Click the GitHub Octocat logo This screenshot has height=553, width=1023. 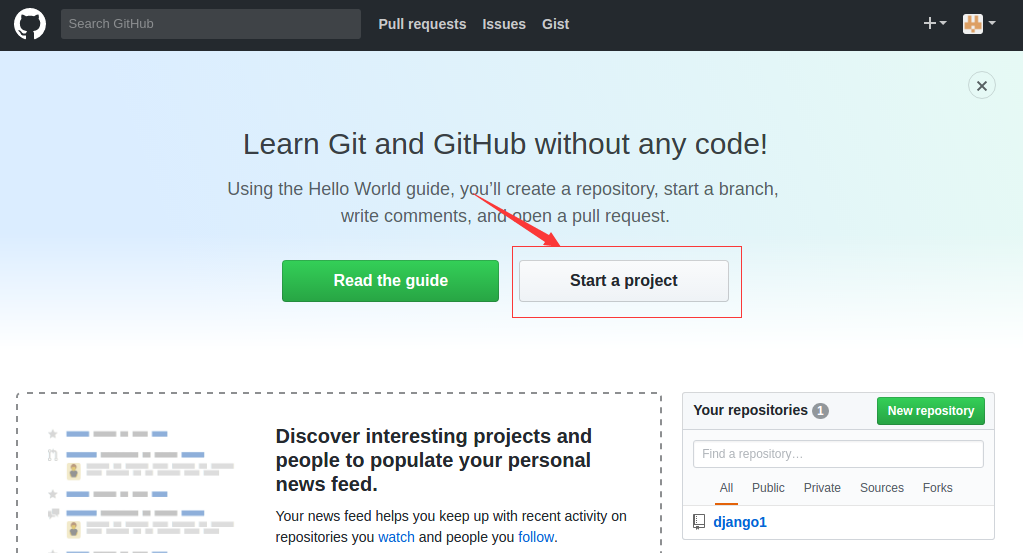(30, 24)
